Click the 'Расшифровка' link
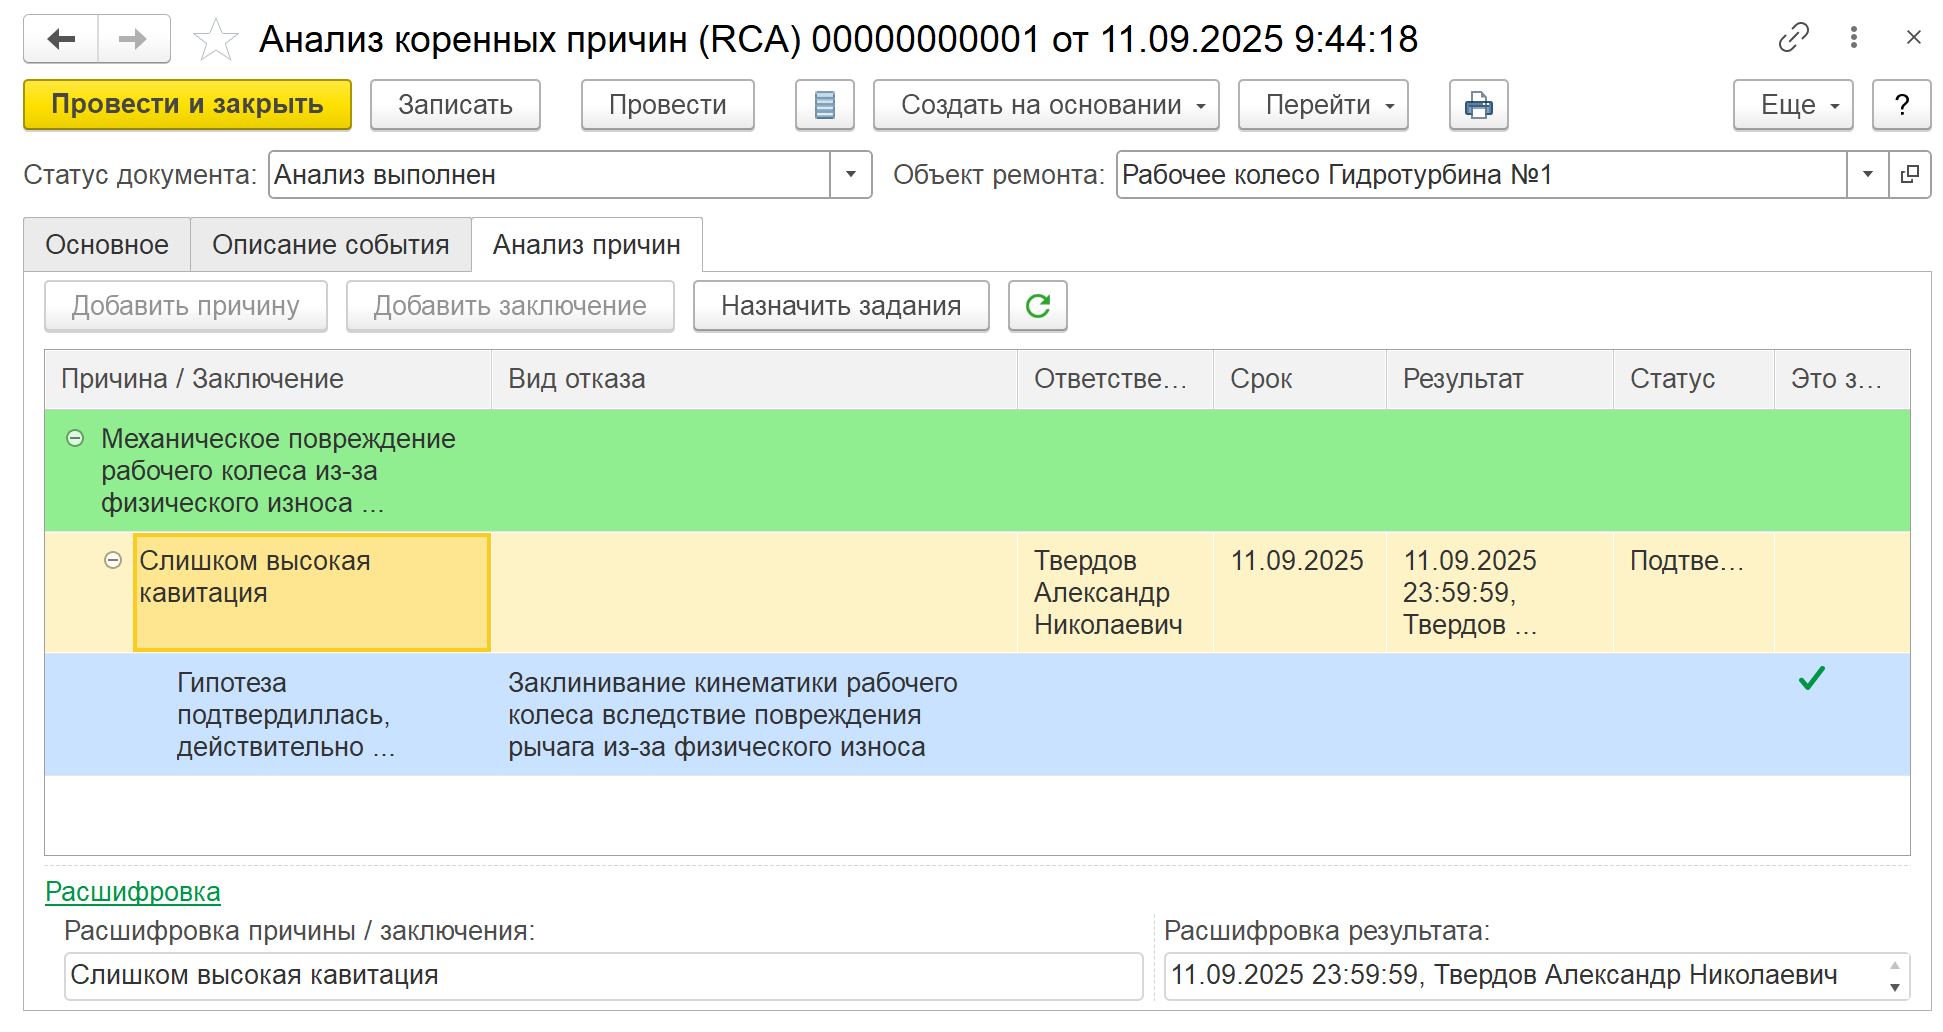 (x=133, y=891)
